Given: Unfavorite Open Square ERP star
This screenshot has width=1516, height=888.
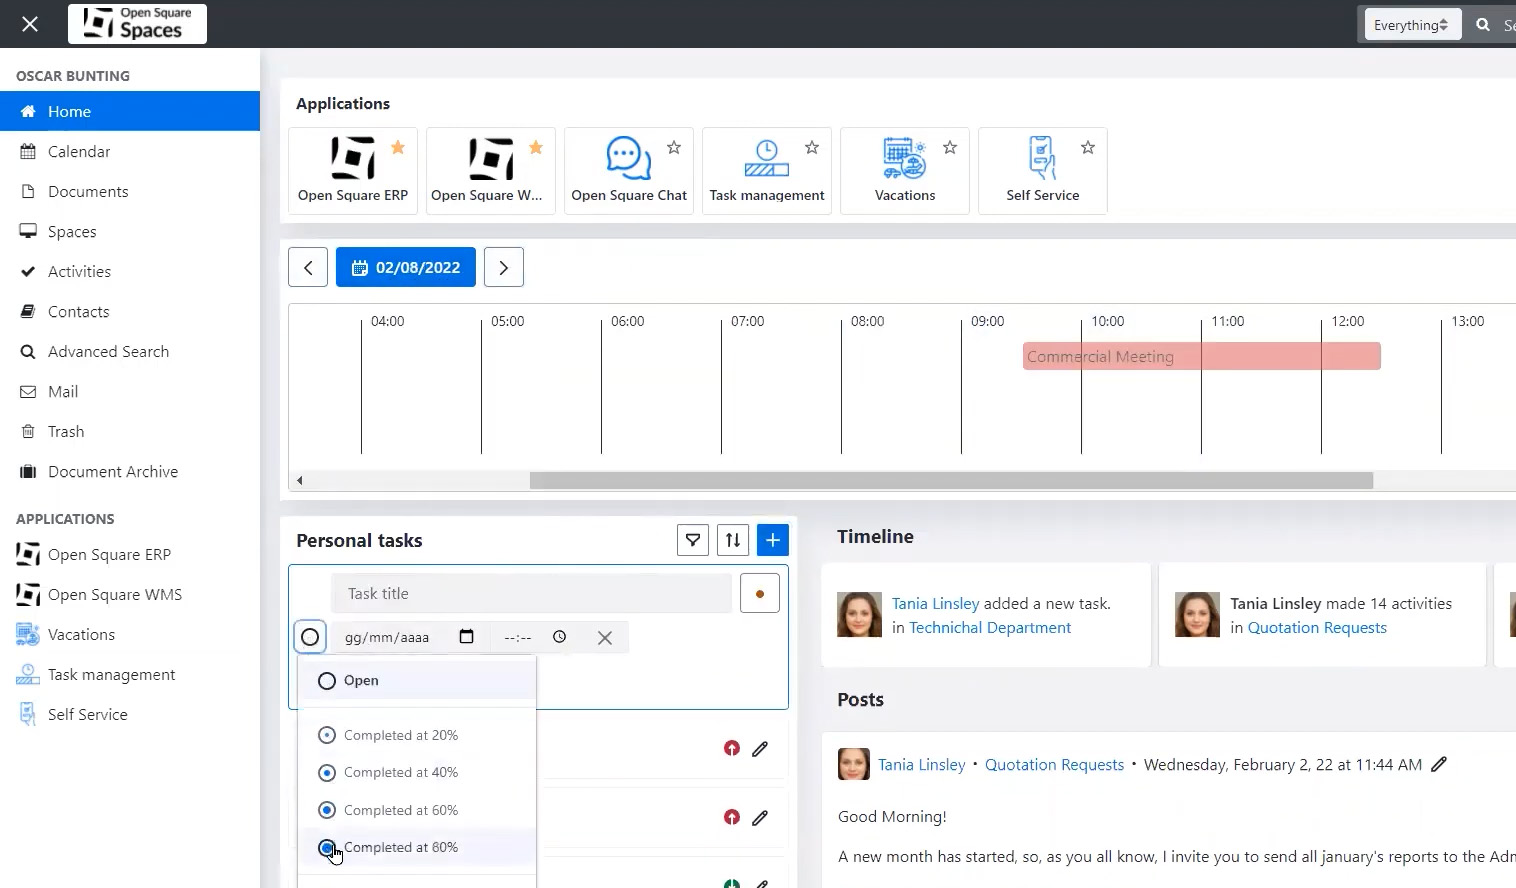Looking at the screenshot, I should (398, 148).
